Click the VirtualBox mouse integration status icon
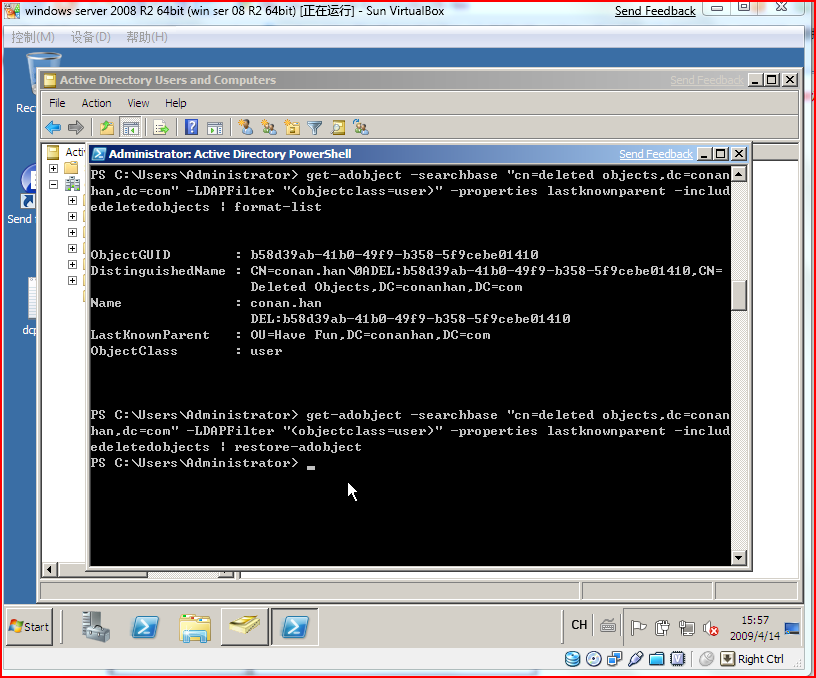Image resolution: width=816 pixels, height=678 pixels. (x=706, y=659)
